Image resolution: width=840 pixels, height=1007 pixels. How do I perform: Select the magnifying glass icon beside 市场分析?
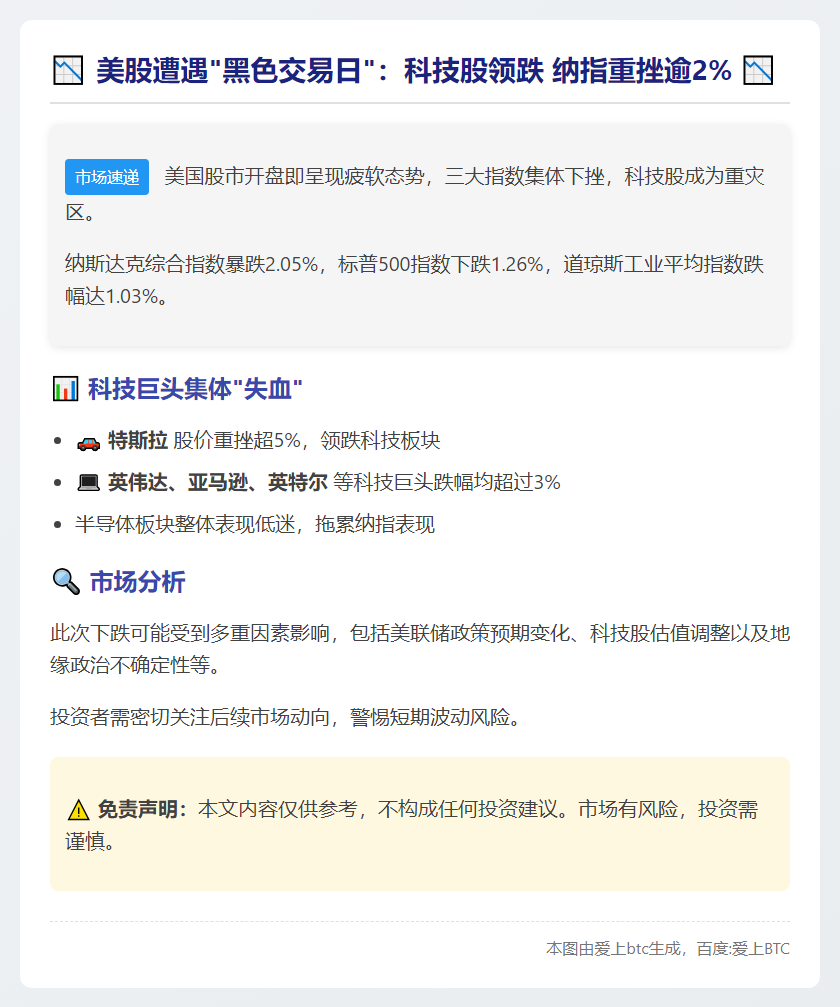coord(65,580)
